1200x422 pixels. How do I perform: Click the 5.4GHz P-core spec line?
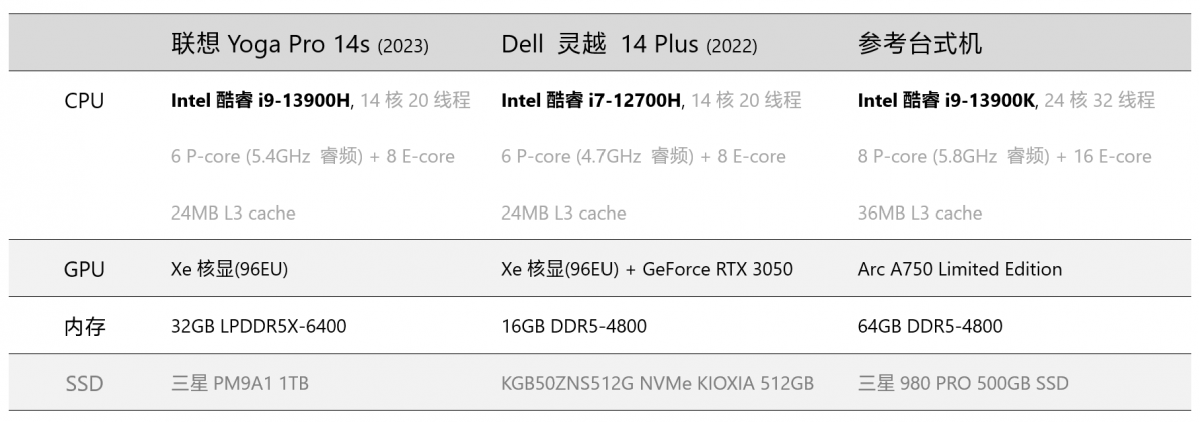pos(313,157)
